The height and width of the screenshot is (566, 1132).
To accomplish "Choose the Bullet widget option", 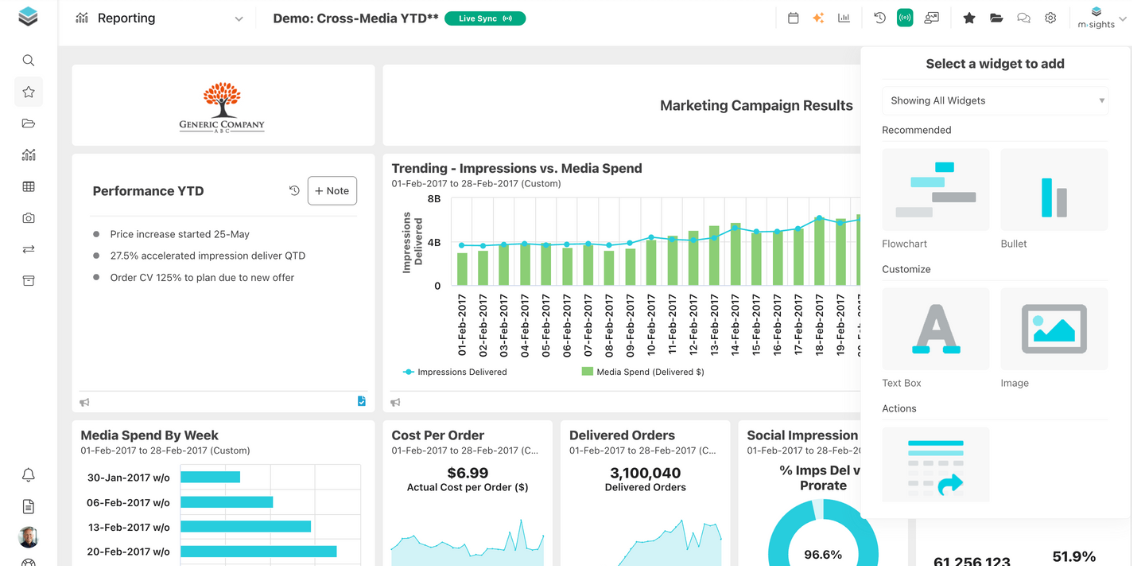I will 1054,190.
